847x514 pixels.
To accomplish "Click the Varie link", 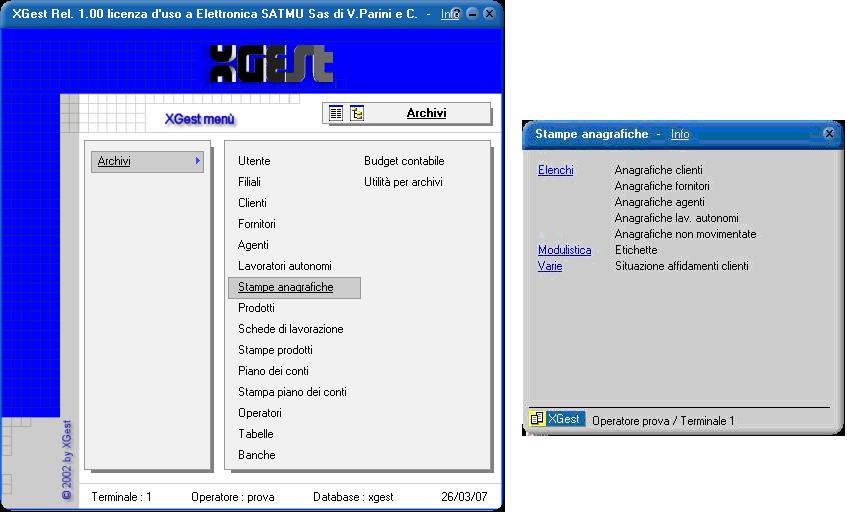I will coord(550,266).
